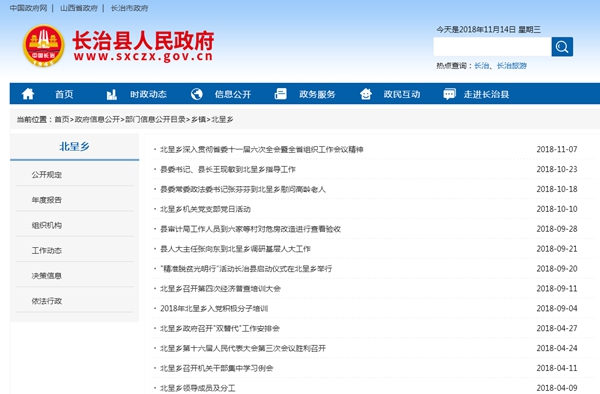The height and width of the screenshot is (394, 600).
Task: Open the 政务服务 menu item
Action: click(x=317, y=94)
